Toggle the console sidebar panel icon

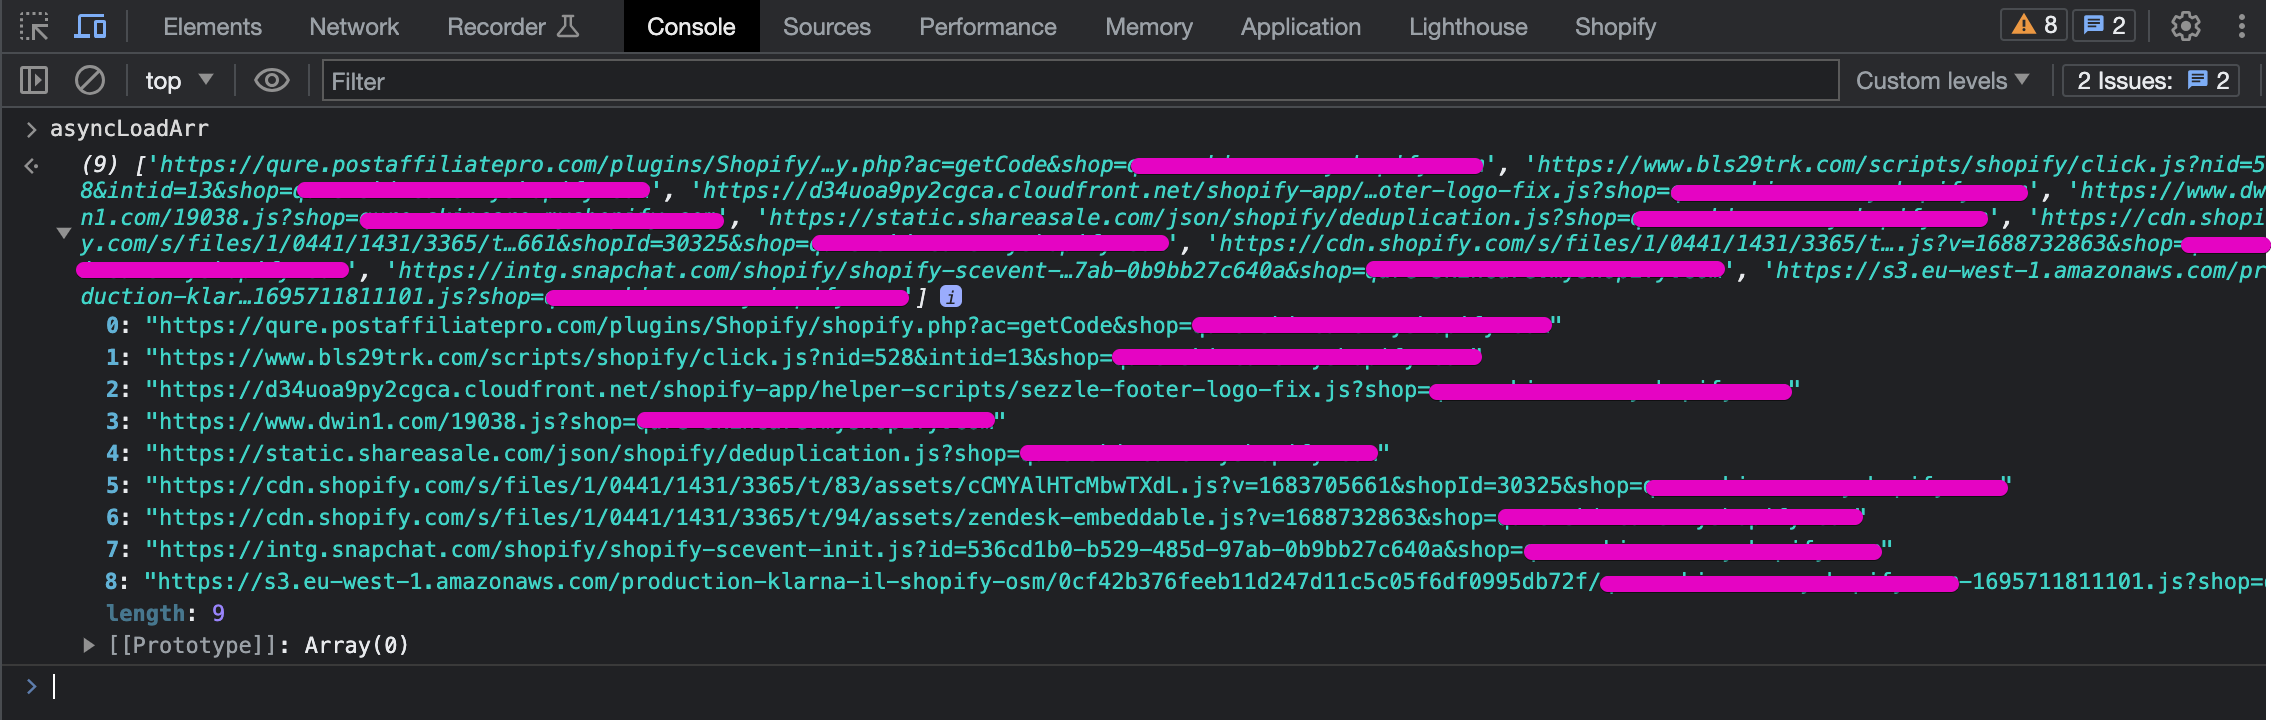[x=34, y=80]
